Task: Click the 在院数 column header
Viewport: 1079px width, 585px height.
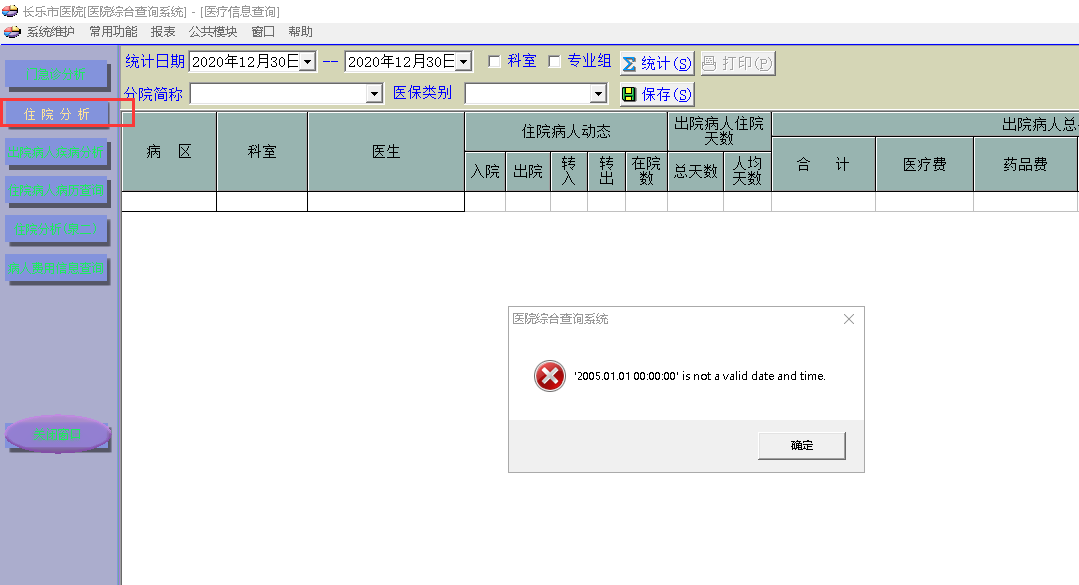Action: (646, 171)
